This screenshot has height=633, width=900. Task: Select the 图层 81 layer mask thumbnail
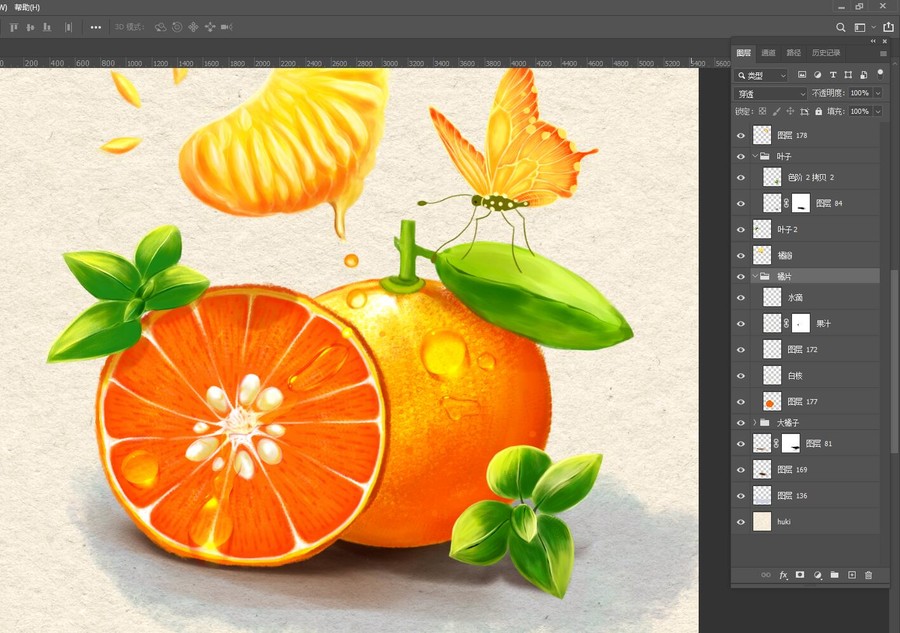pyautogui.click(x=791, y=443)
